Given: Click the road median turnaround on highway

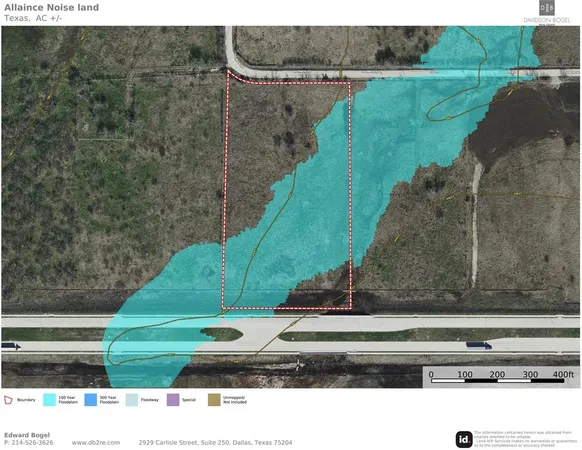Looking at the screenshot, I should tap(261, 334).
